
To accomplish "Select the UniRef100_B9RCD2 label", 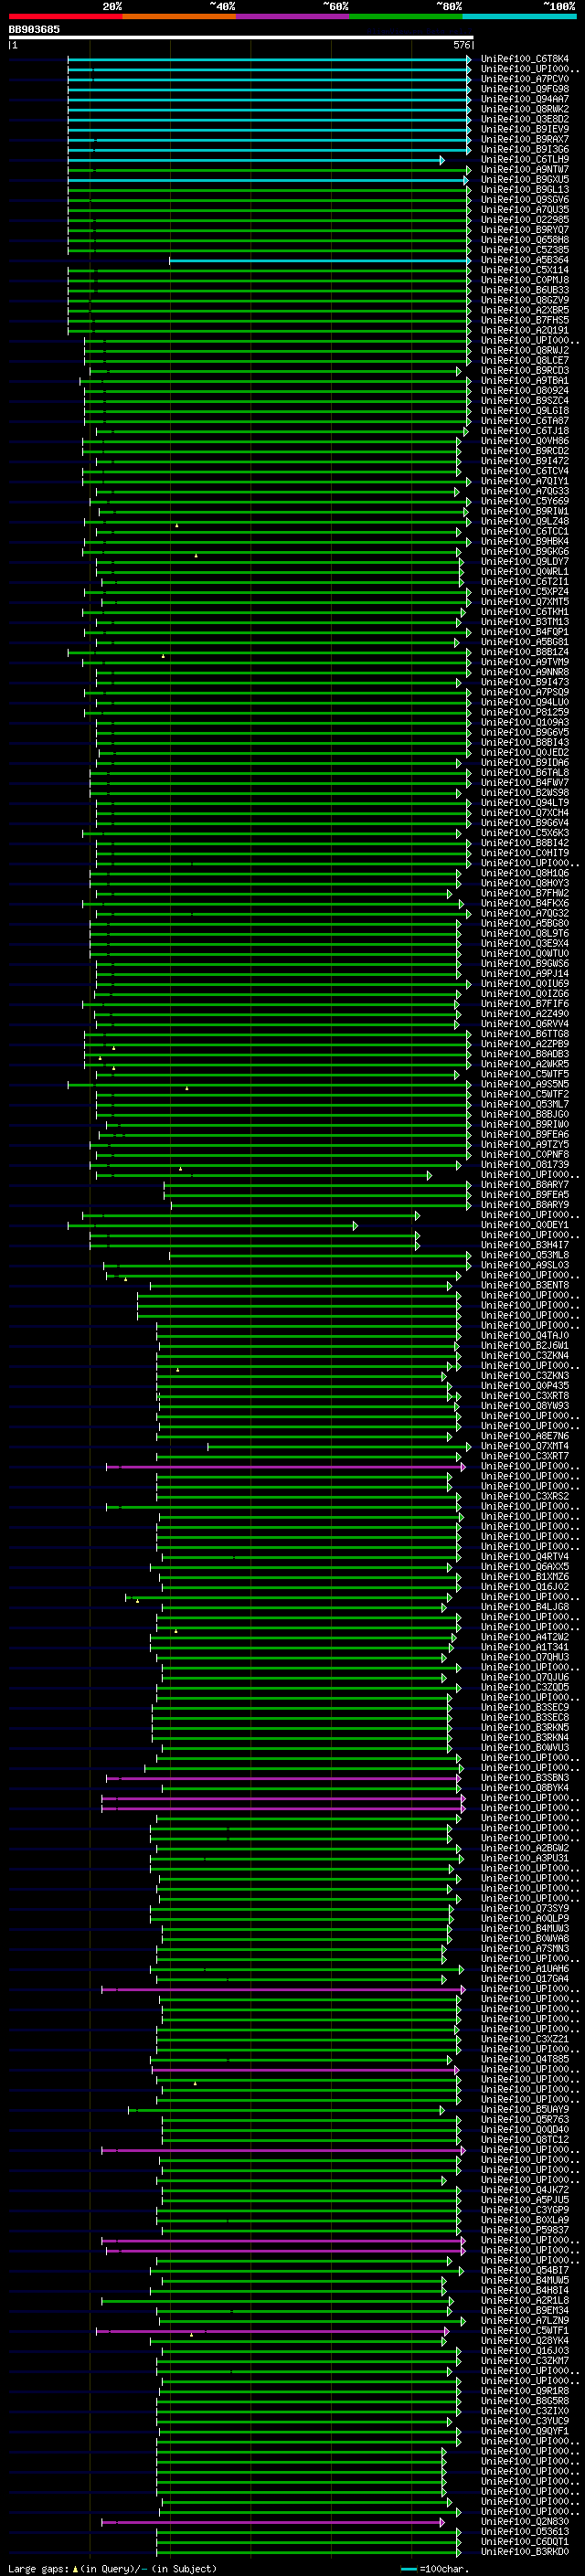I will coord(524,451).
